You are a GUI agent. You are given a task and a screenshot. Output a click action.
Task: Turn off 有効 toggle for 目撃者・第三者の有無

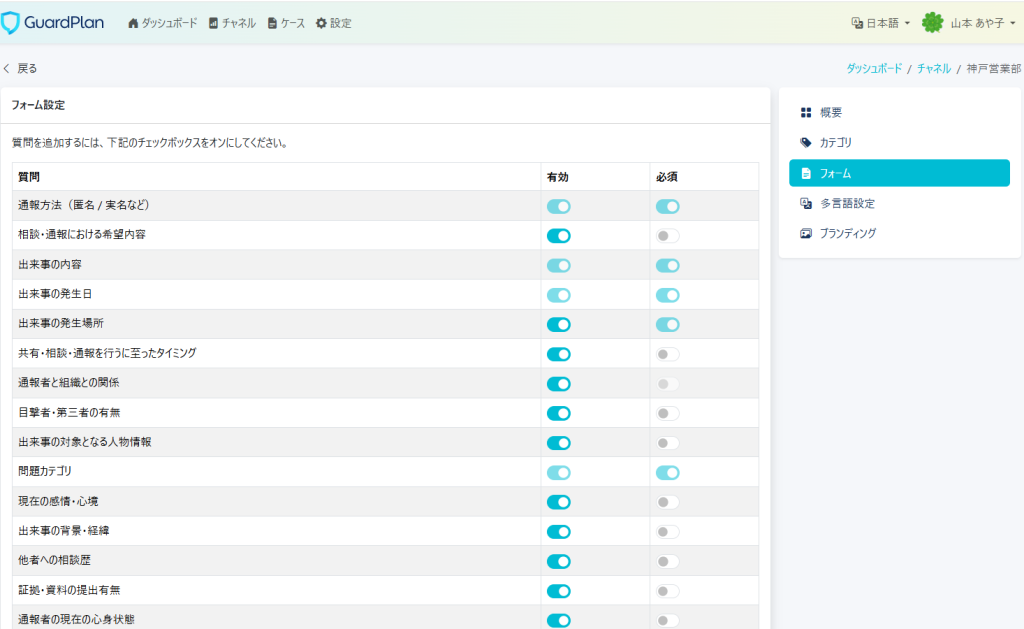tap(558, 413)
